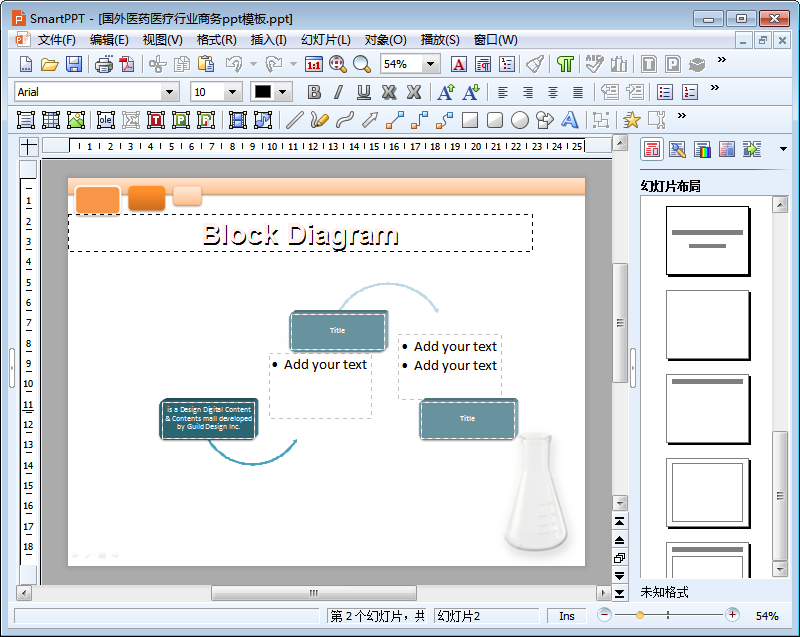Open the black font color swatch
This screenshot has height=637, width=800.
point(263,92)
